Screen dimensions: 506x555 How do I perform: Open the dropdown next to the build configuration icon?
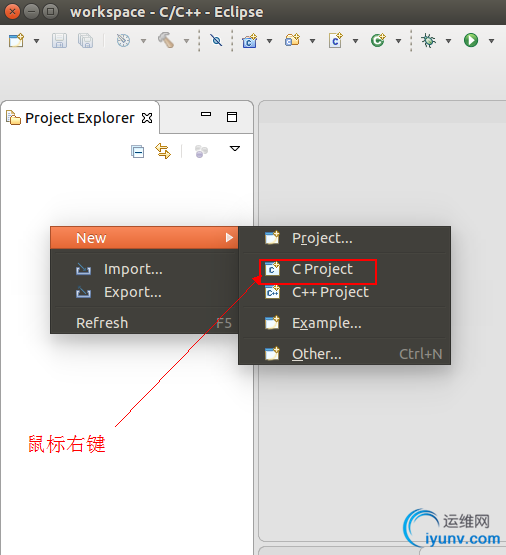coord(143,41)
